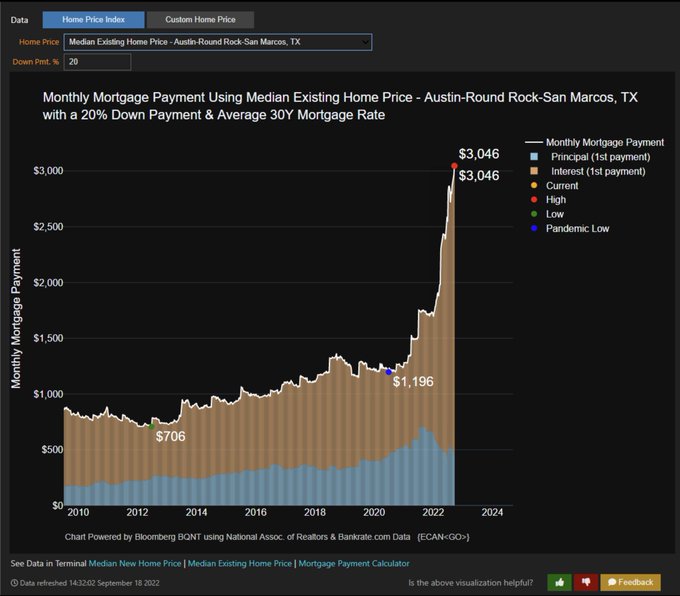Click the speech bubble in Feedback button

tap(612, 582)
